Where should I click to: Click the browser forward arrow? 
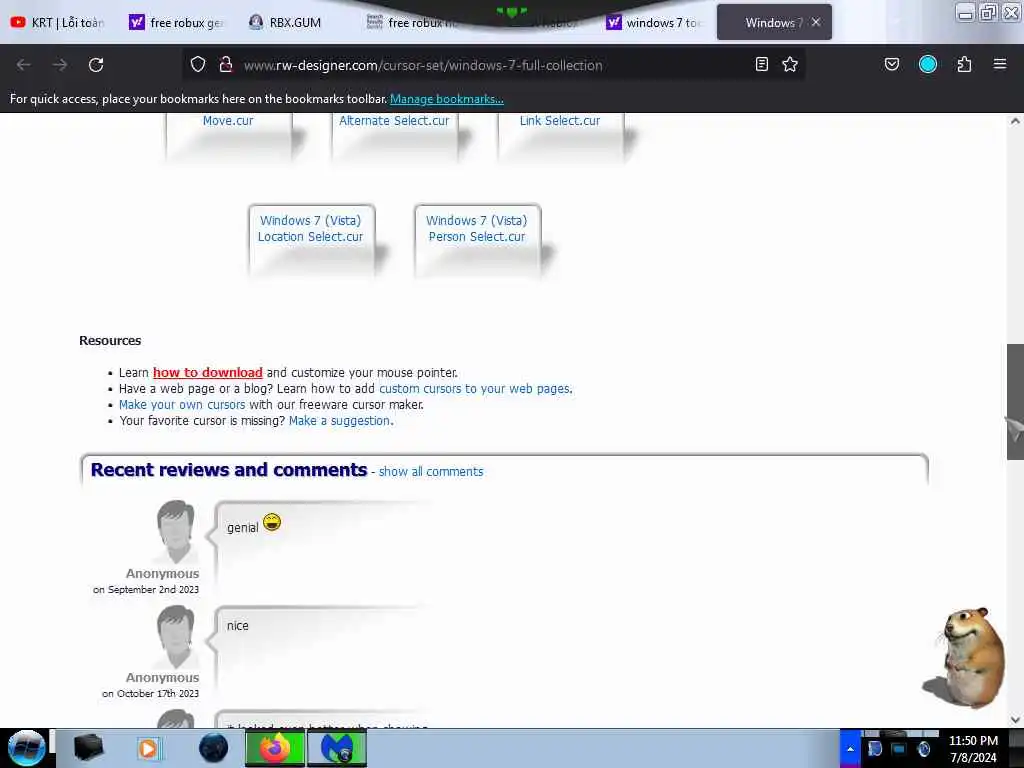pyautogui.click(x=60, y=65)
